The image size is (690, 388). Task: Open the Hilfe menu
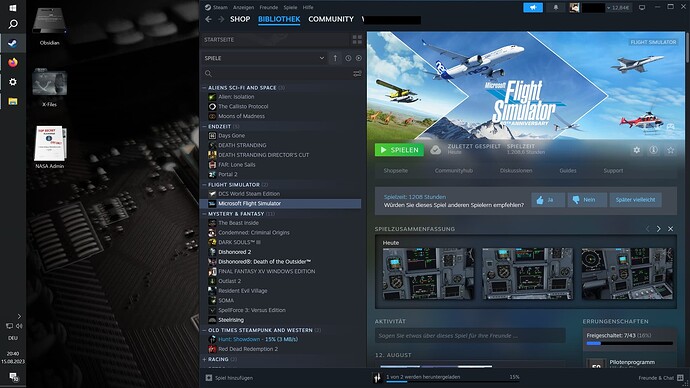(x=308, y=7)
